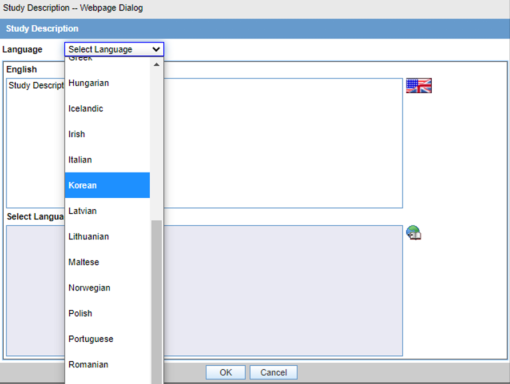
Task: Open the Select Language dropdown
Action: click(114, 49)
